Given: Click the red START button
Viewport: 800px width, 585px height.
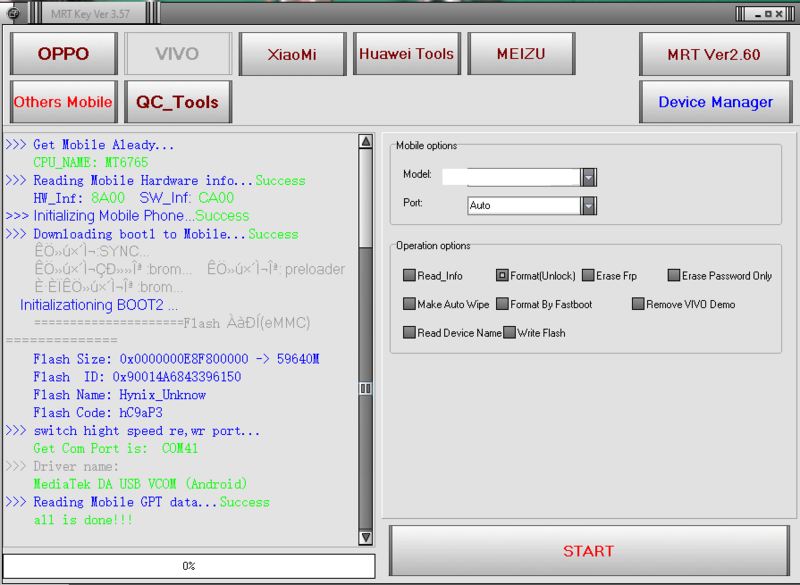Looking at the screenshot, I should coord(589,551).
